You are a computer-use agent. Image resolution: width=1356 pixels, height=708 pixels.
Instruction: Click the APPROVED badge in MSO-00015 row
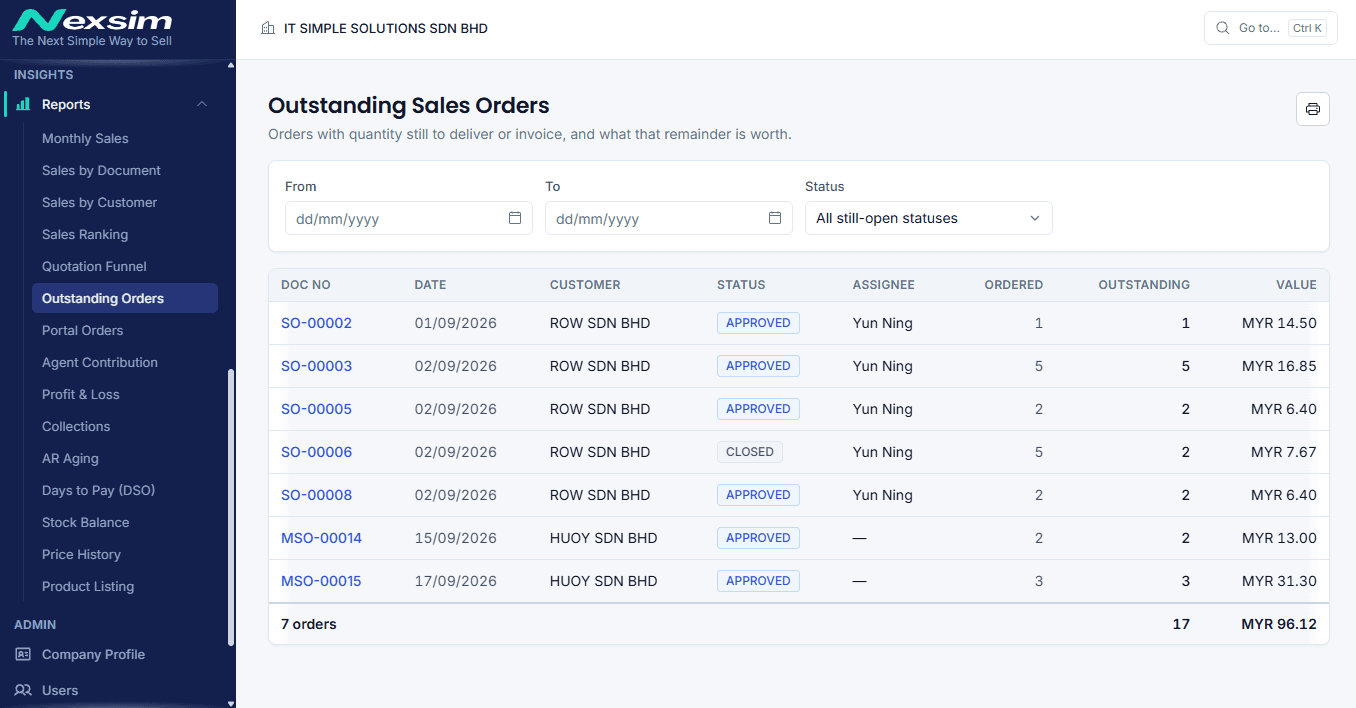(x=758, y=581)
